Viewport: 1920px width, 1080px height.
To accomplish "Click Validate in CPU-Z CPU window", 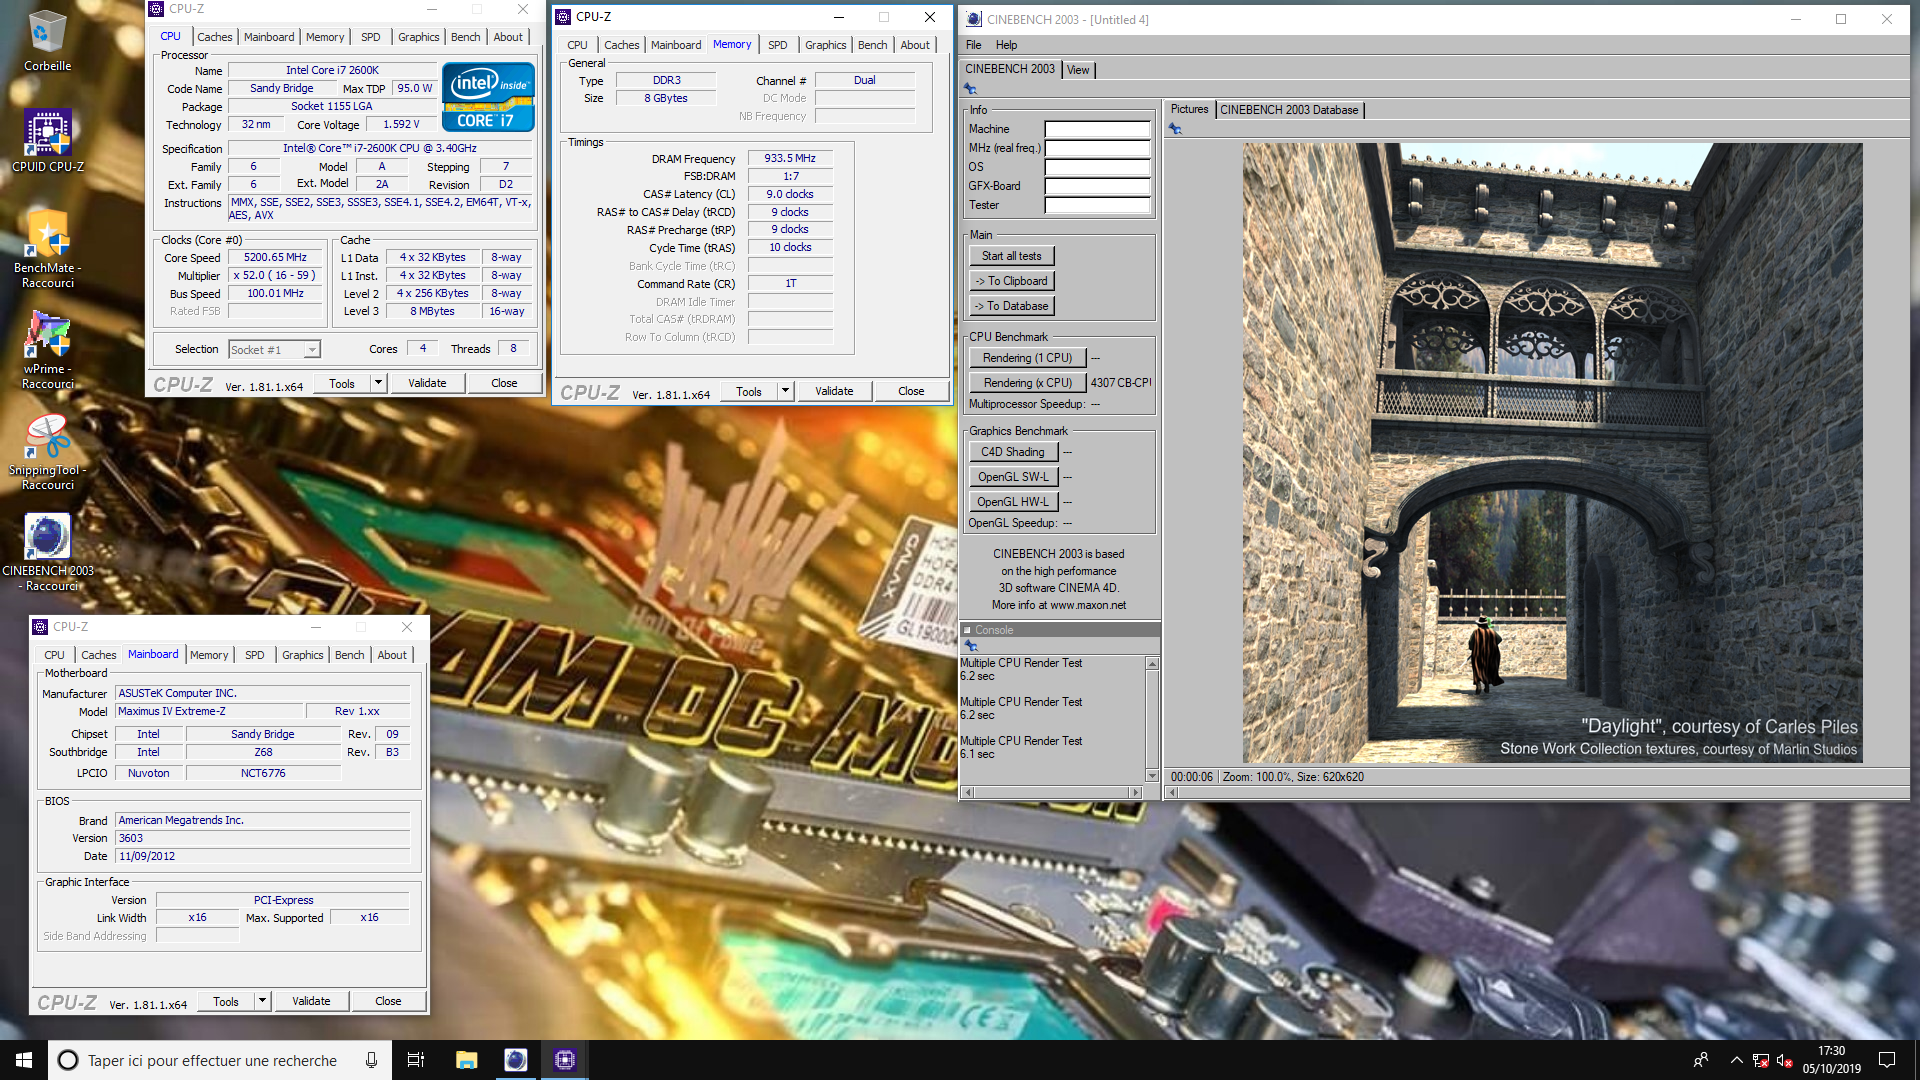I will tap(427, 383).
